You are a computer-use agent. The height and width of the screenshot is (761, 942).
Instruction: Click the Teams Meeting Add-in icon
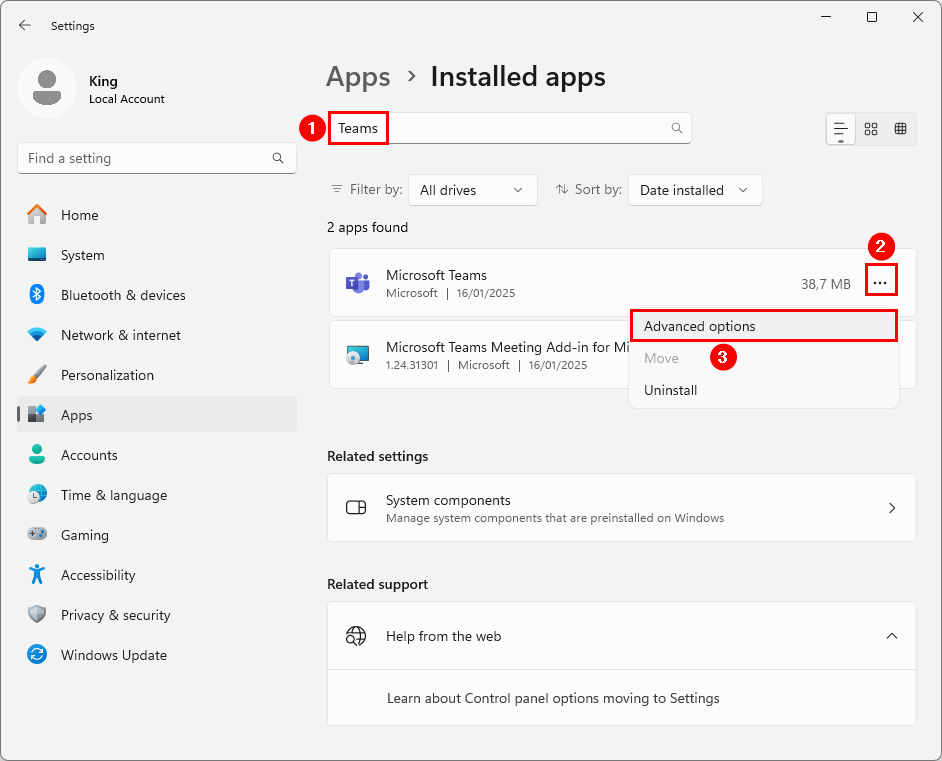(x=357, y=355)
